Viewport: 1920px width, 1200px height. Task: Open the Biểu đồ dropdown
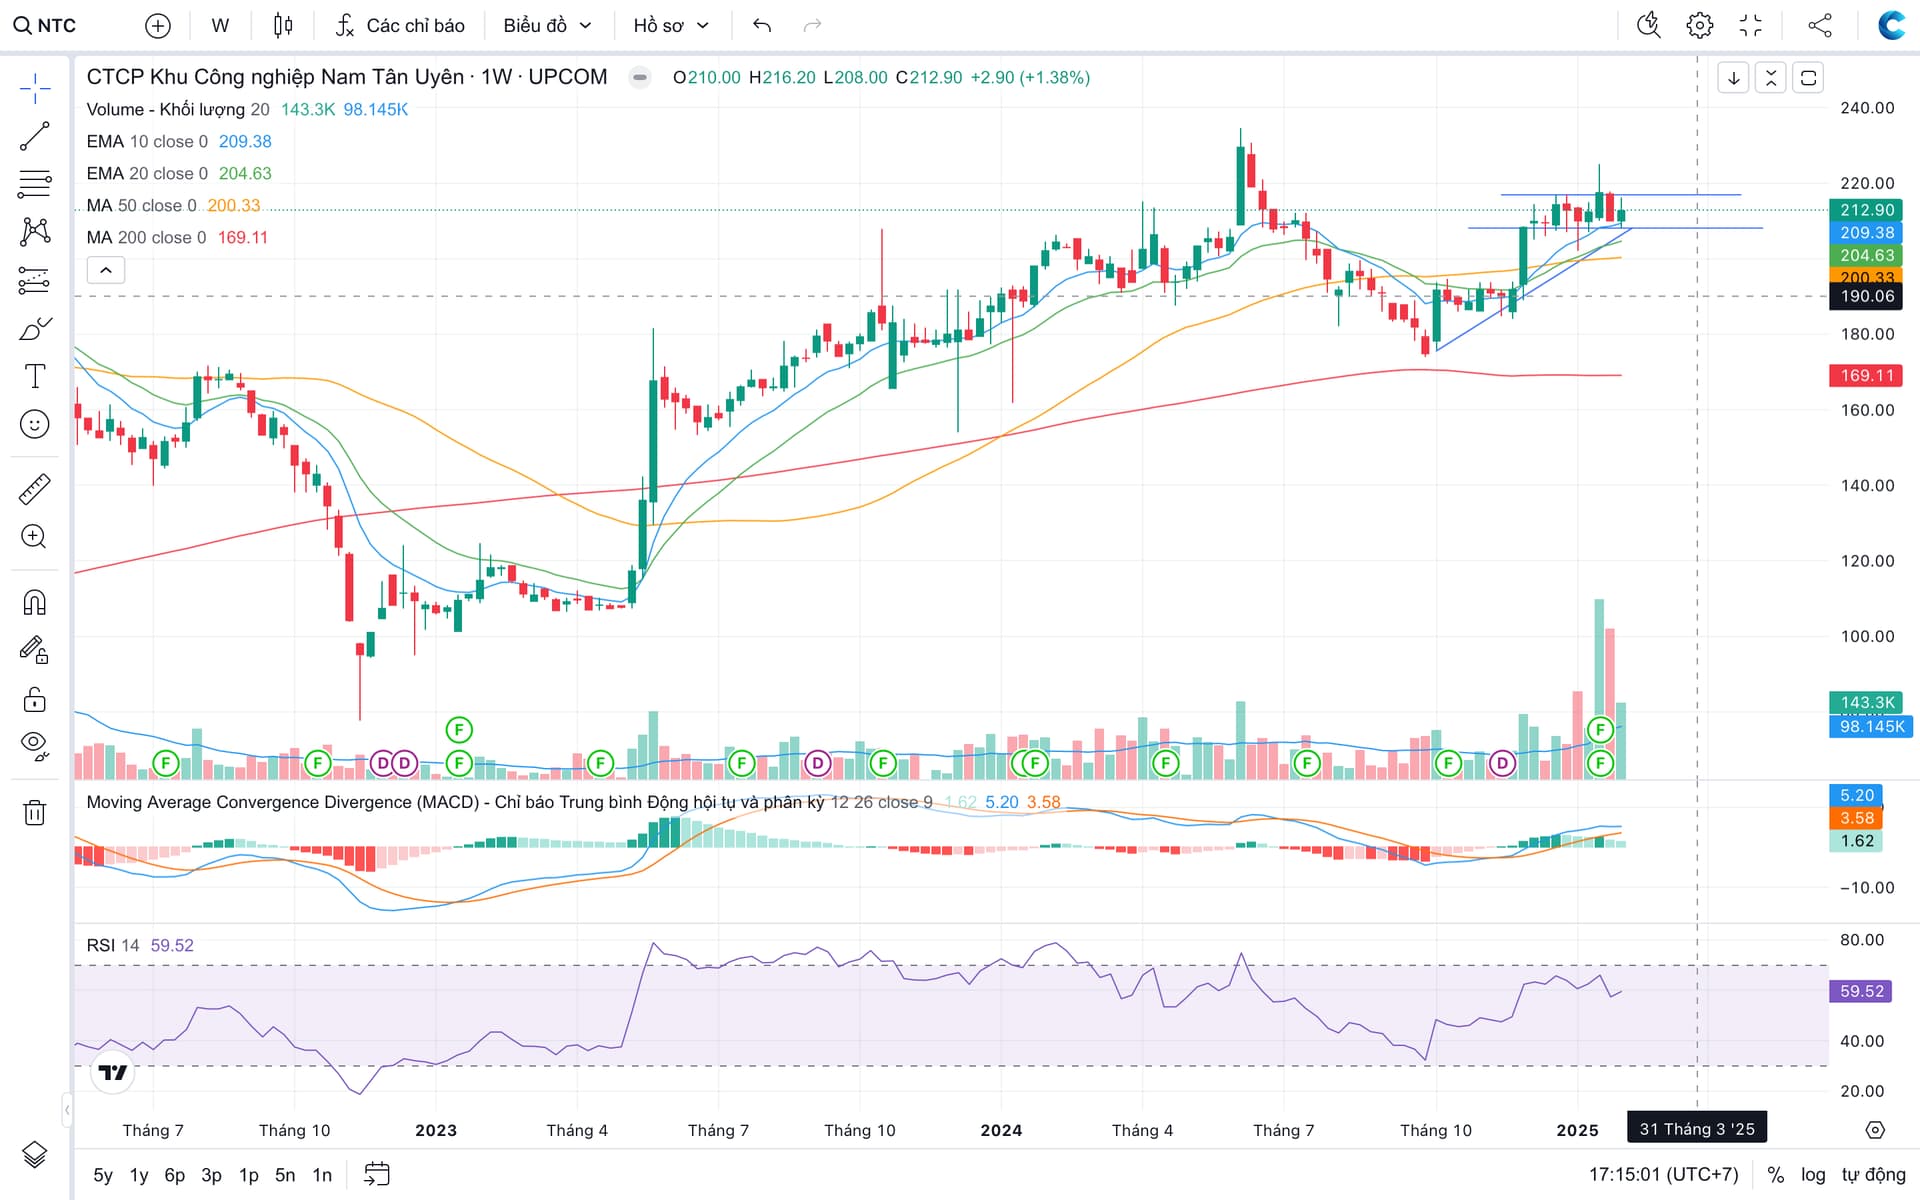tap(547, 25)
